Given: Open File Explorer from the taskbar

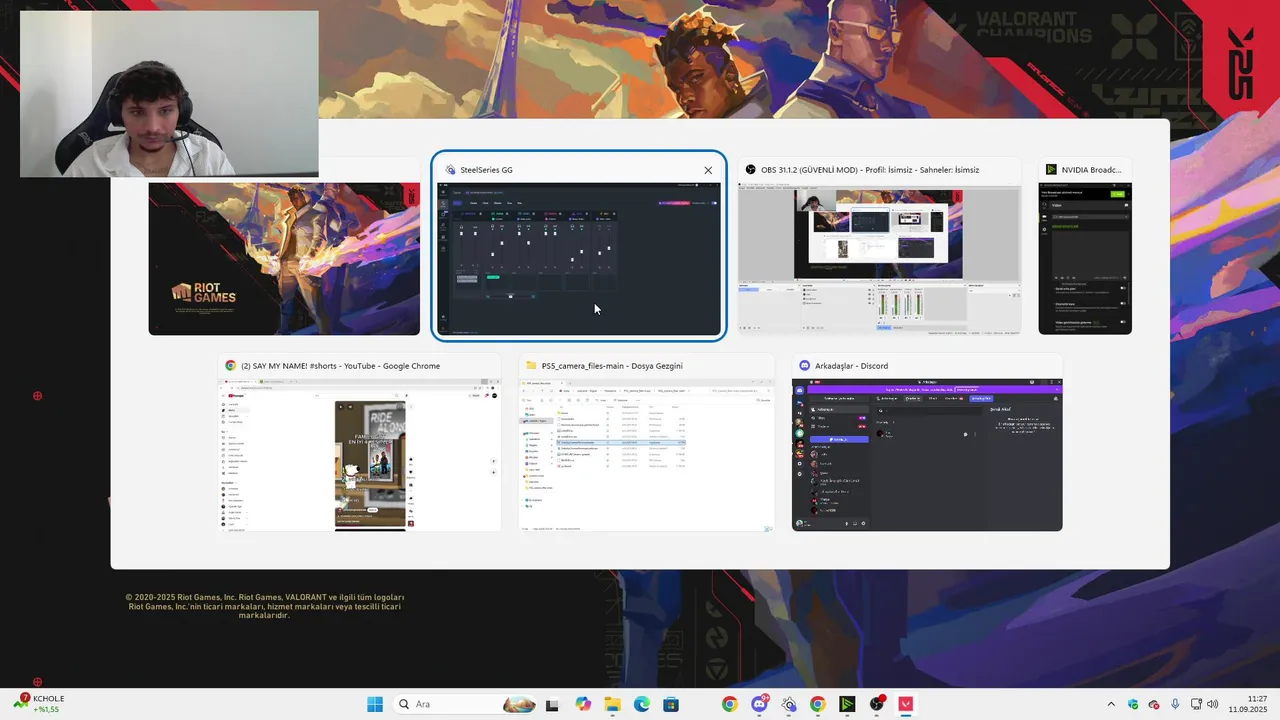Looking at the screenshot, I should 612,704.
